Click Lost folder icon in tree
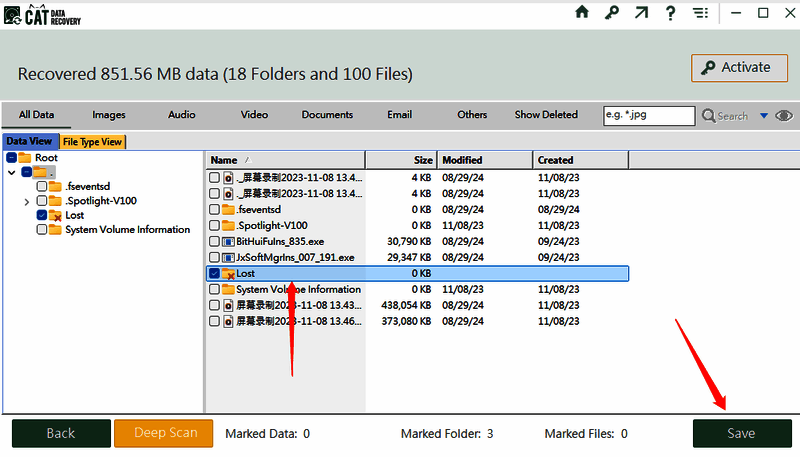This screenshot has height=457, width=800. (55, 215)
